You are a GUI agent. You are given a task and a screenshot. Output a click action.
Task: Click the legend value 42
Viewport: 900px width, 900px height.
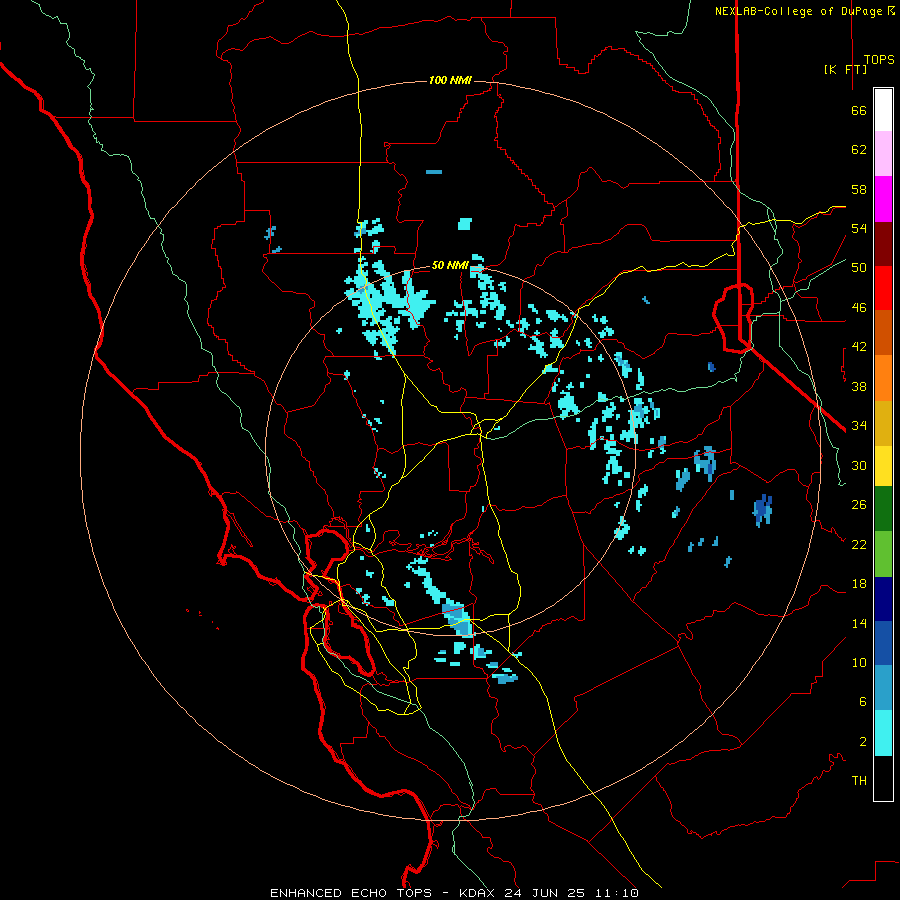(x=859, y=347)
